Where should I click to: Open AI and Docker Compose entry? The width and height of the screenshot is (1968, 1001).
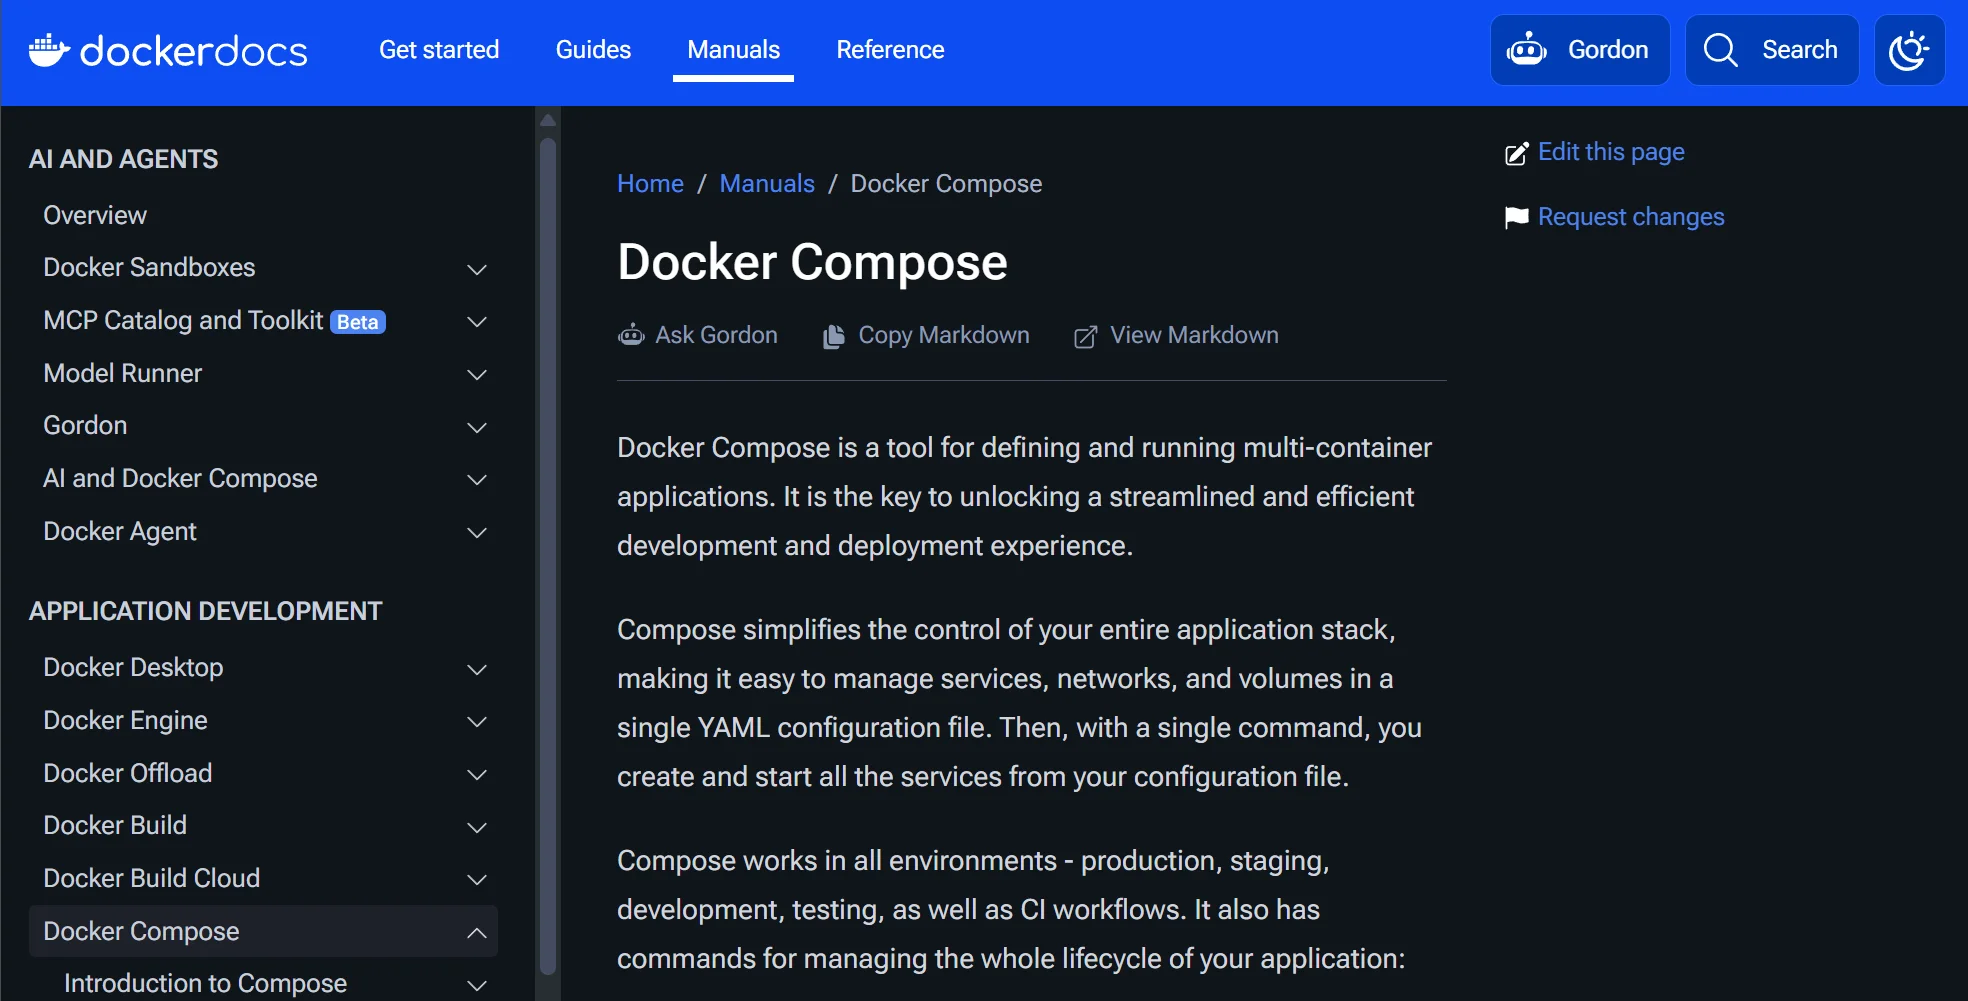tap(180, 478)
